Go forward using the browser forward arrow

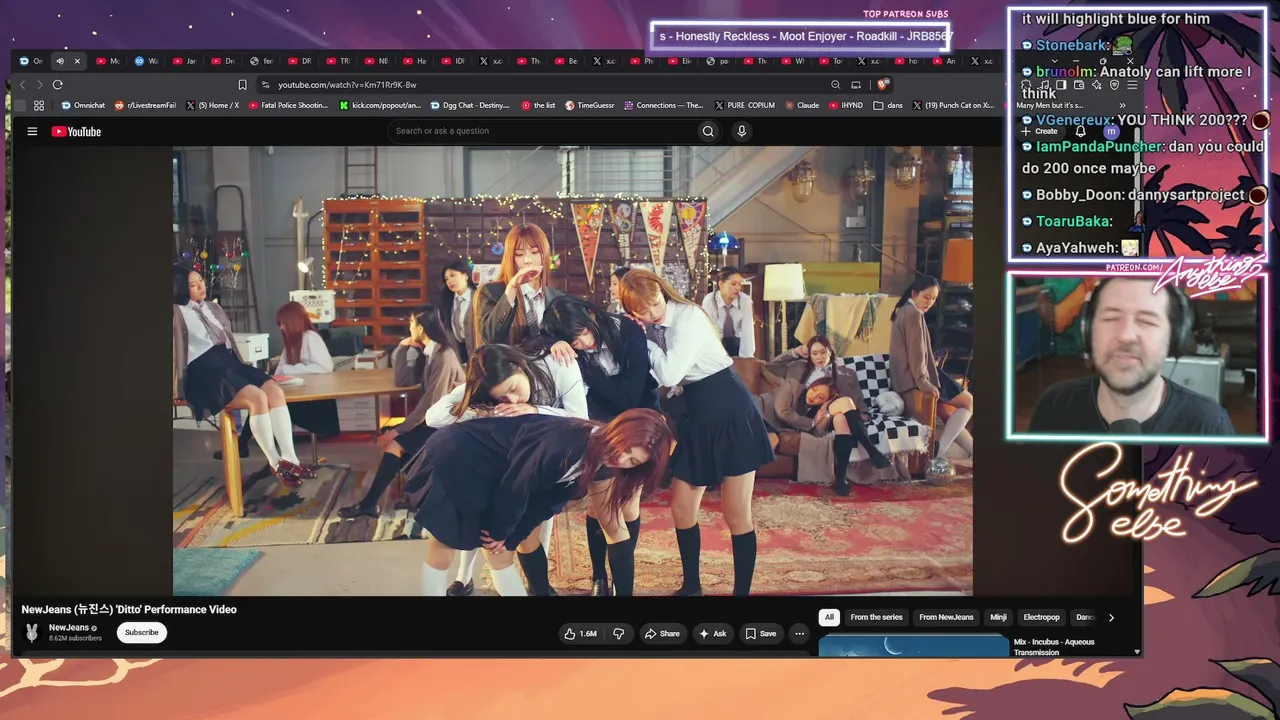[39, 85]
